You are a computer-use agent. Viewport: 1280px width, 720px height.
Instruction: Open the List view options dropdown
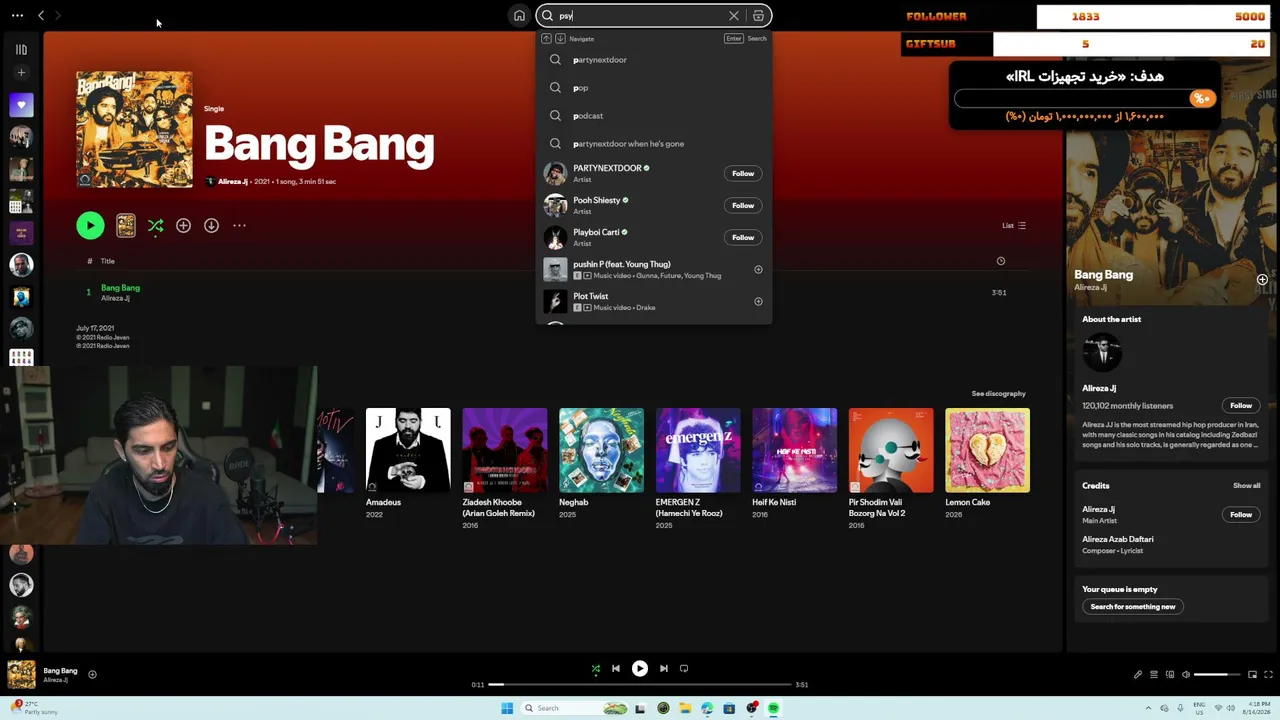[x=1014, y=226]
